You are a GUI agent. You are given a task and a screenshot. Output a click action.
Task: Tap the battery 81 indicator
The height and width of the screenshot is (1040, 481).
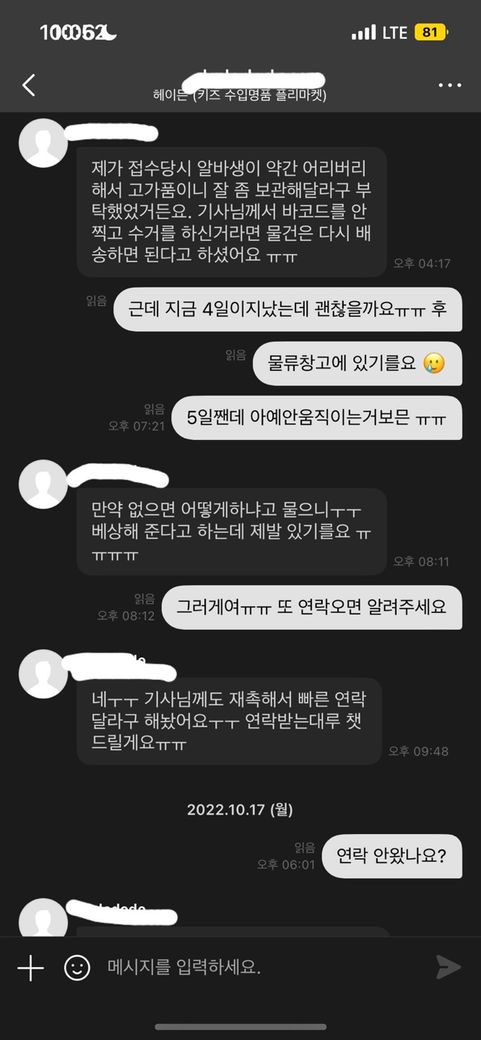pos(431,32)
